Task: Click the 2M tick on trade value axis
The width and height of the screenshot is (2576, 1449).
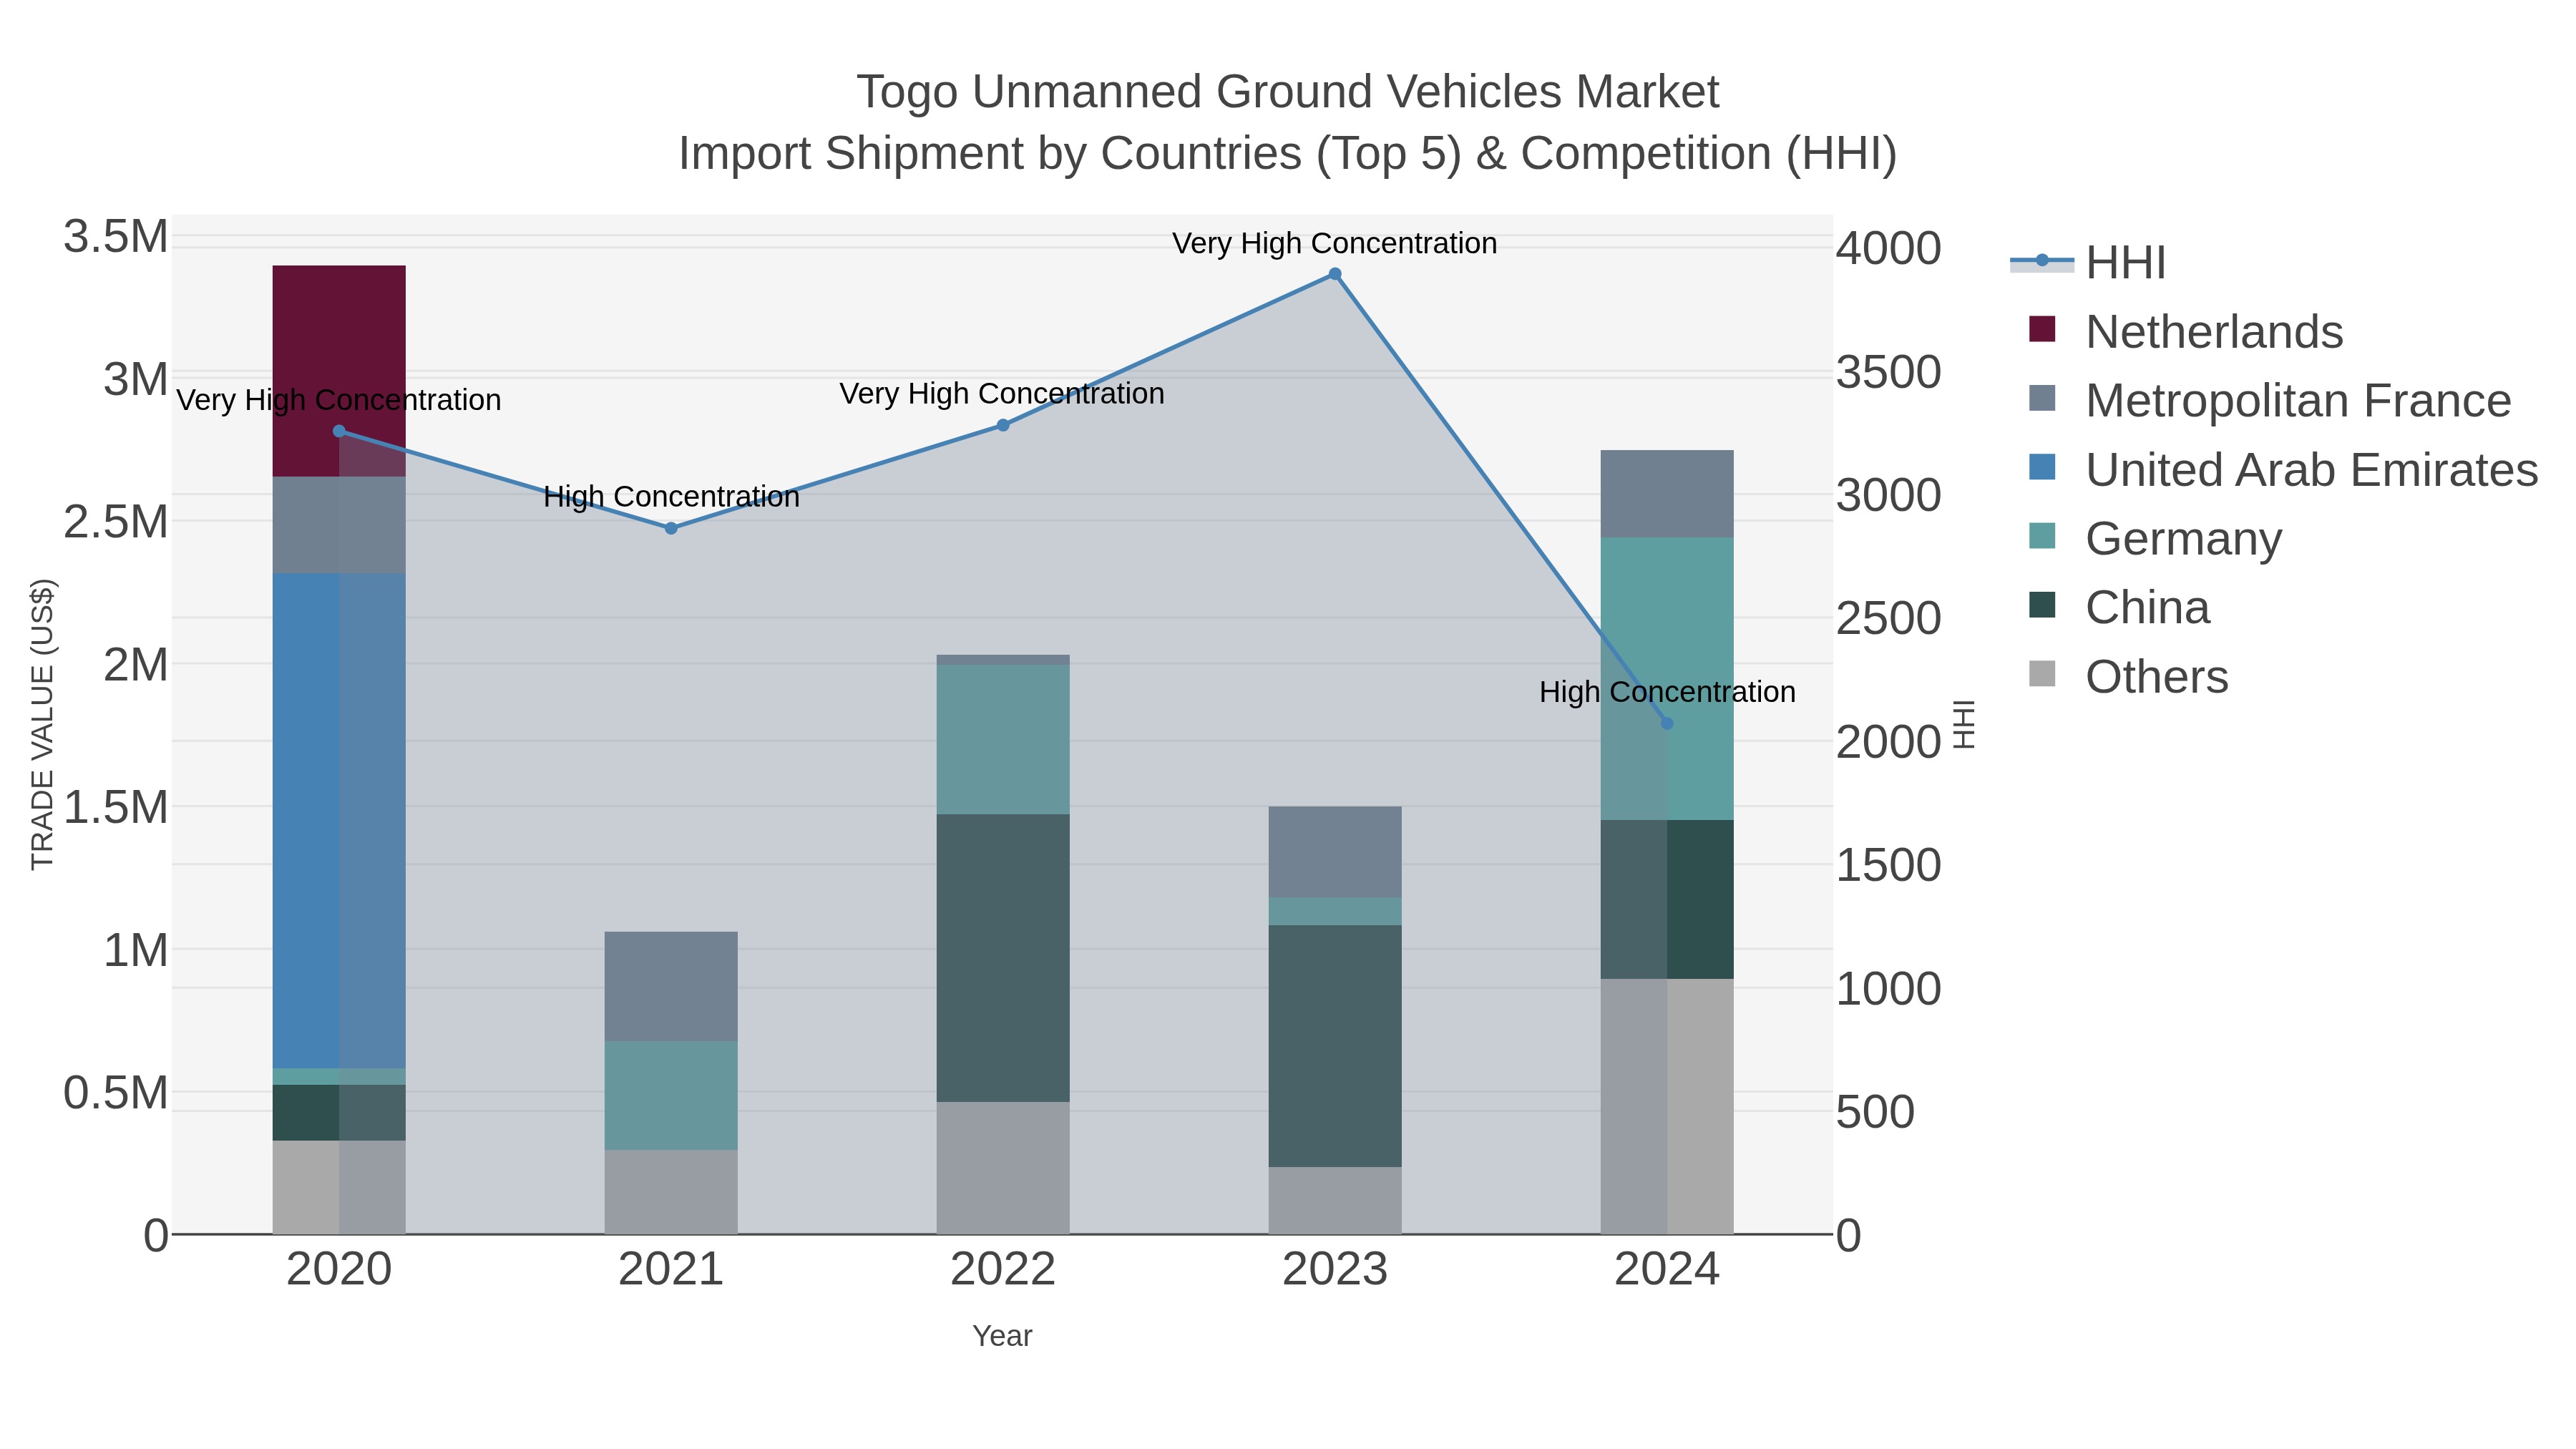Action: pos(136,664)
